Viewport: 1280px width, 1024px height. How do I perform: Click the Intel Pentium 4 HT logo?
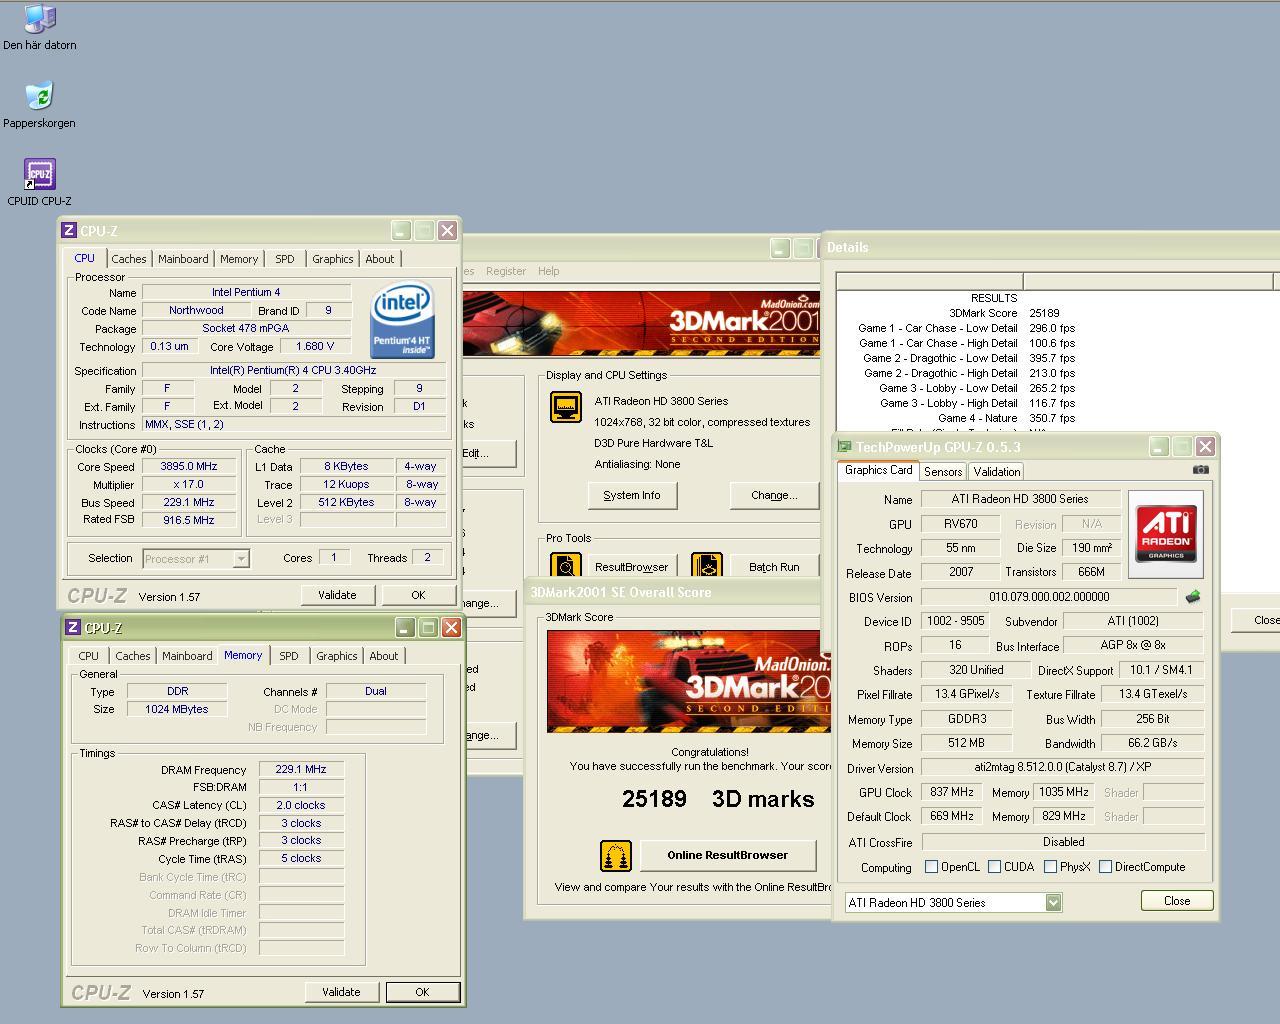402,321
